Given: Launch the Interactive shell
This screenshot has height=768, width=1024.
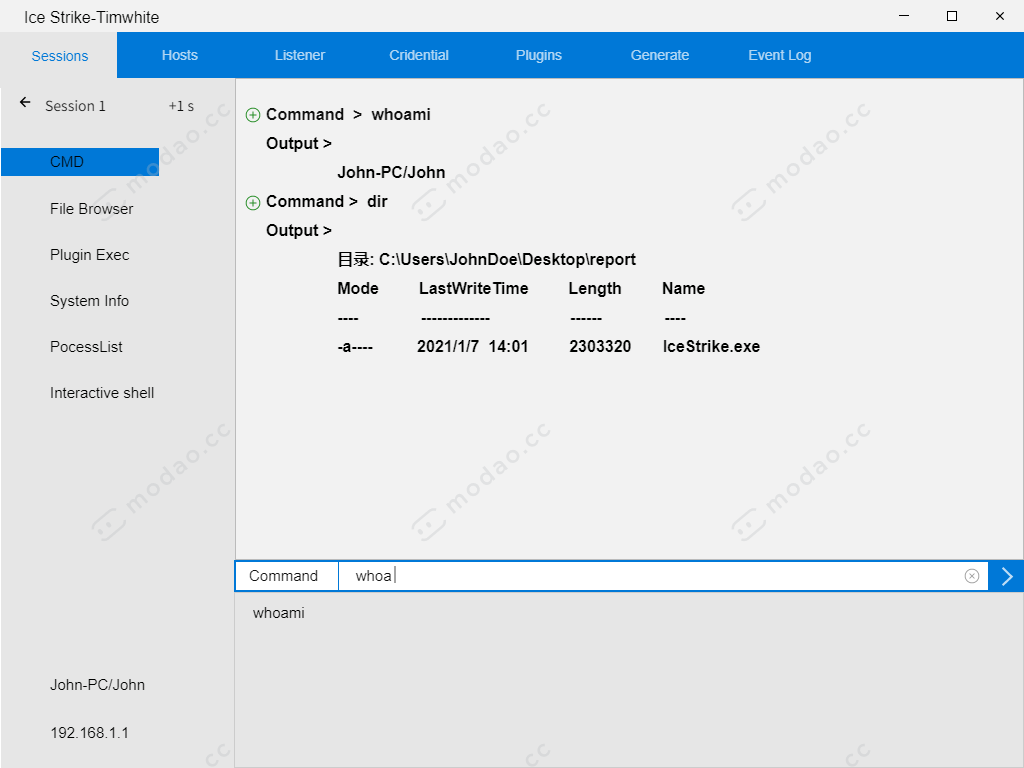Looking at the screenshot, I should pos(101,393).
